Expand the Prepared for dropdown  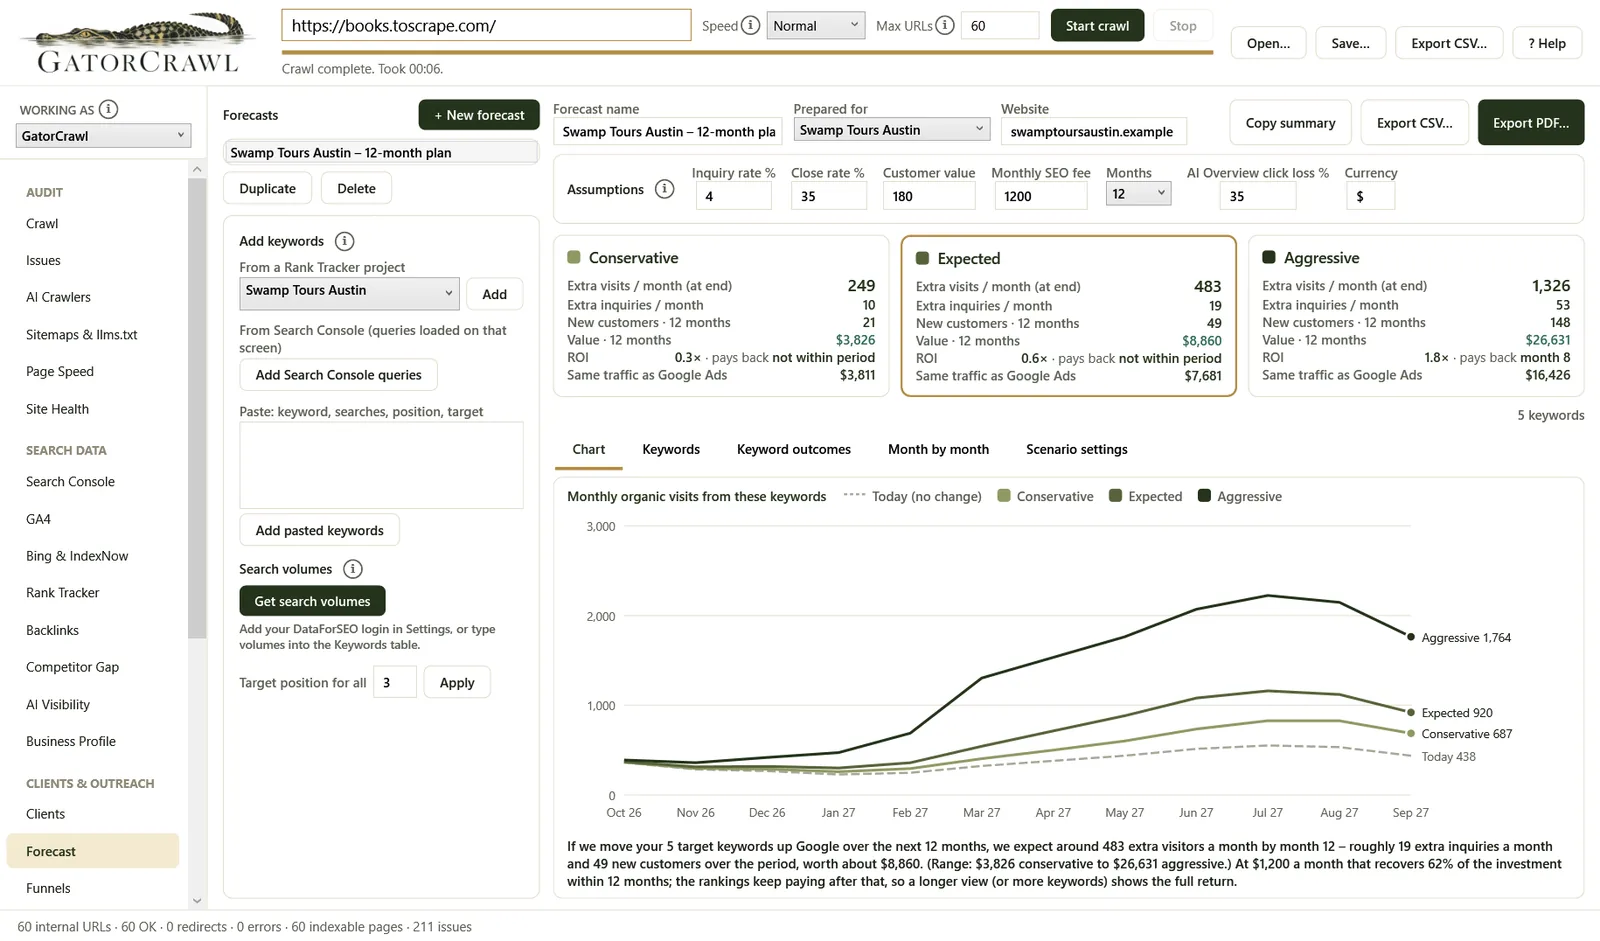coord(891,130)
